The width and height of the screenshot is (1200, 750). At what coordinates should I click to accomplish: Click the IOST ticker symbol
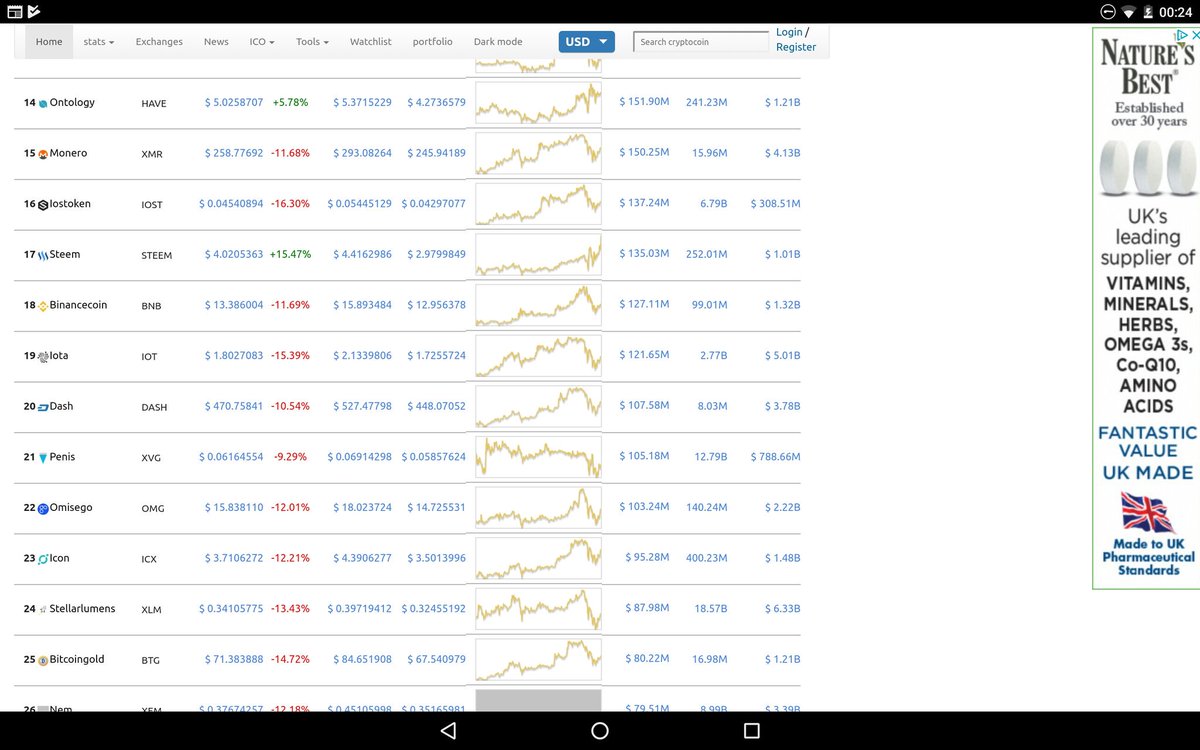click(x=153, y=205)
